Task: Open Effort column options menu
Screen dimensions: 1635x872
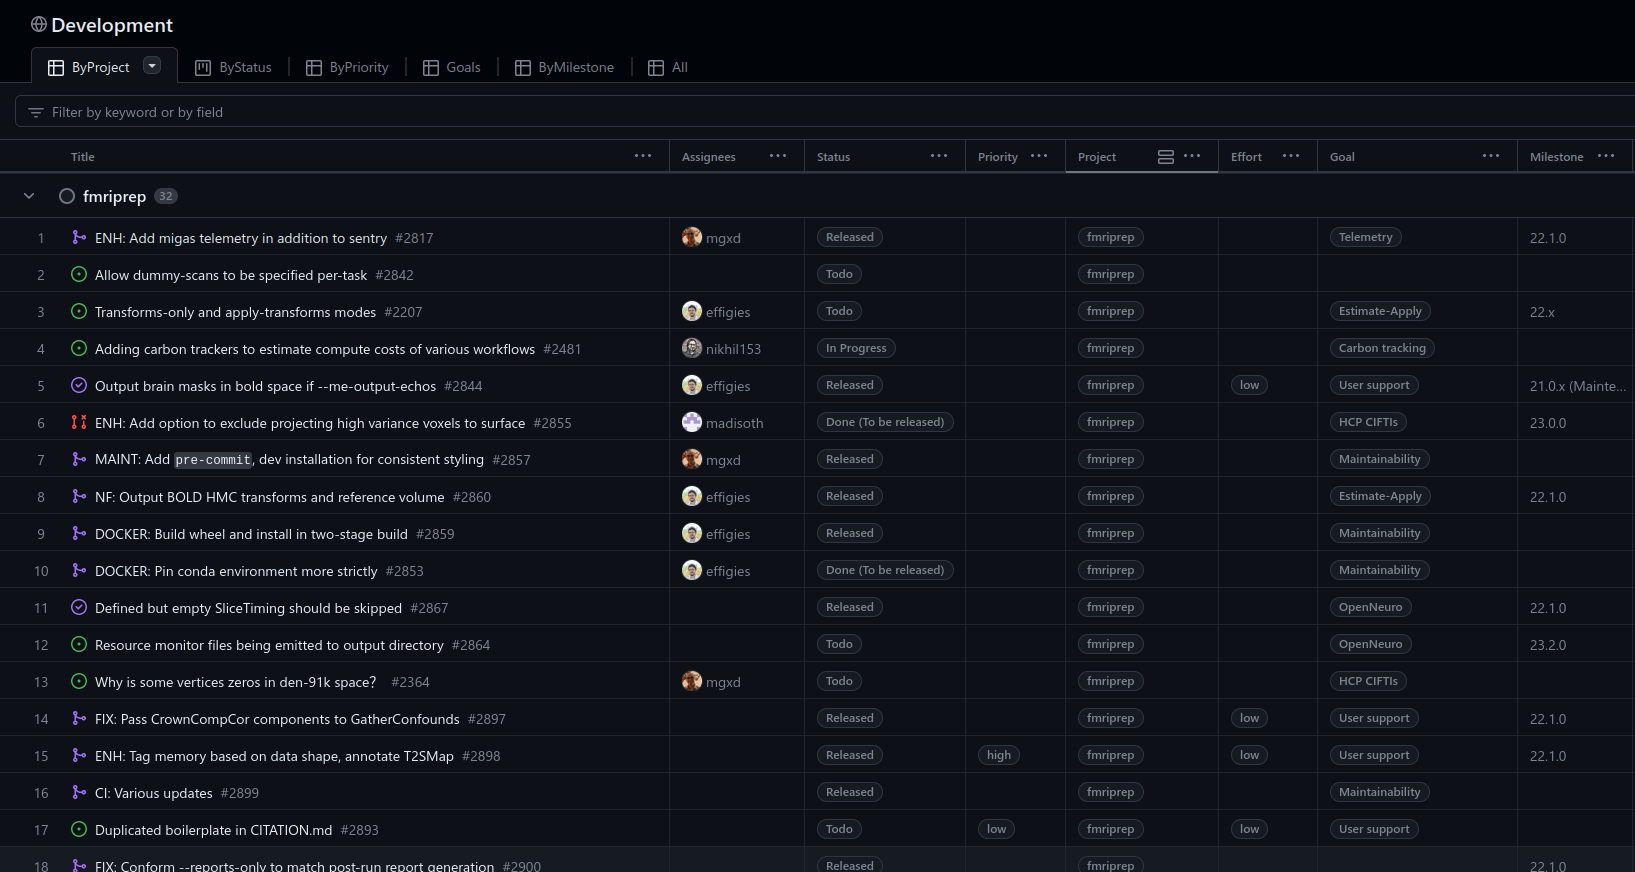Action: tap(1291, 156)
